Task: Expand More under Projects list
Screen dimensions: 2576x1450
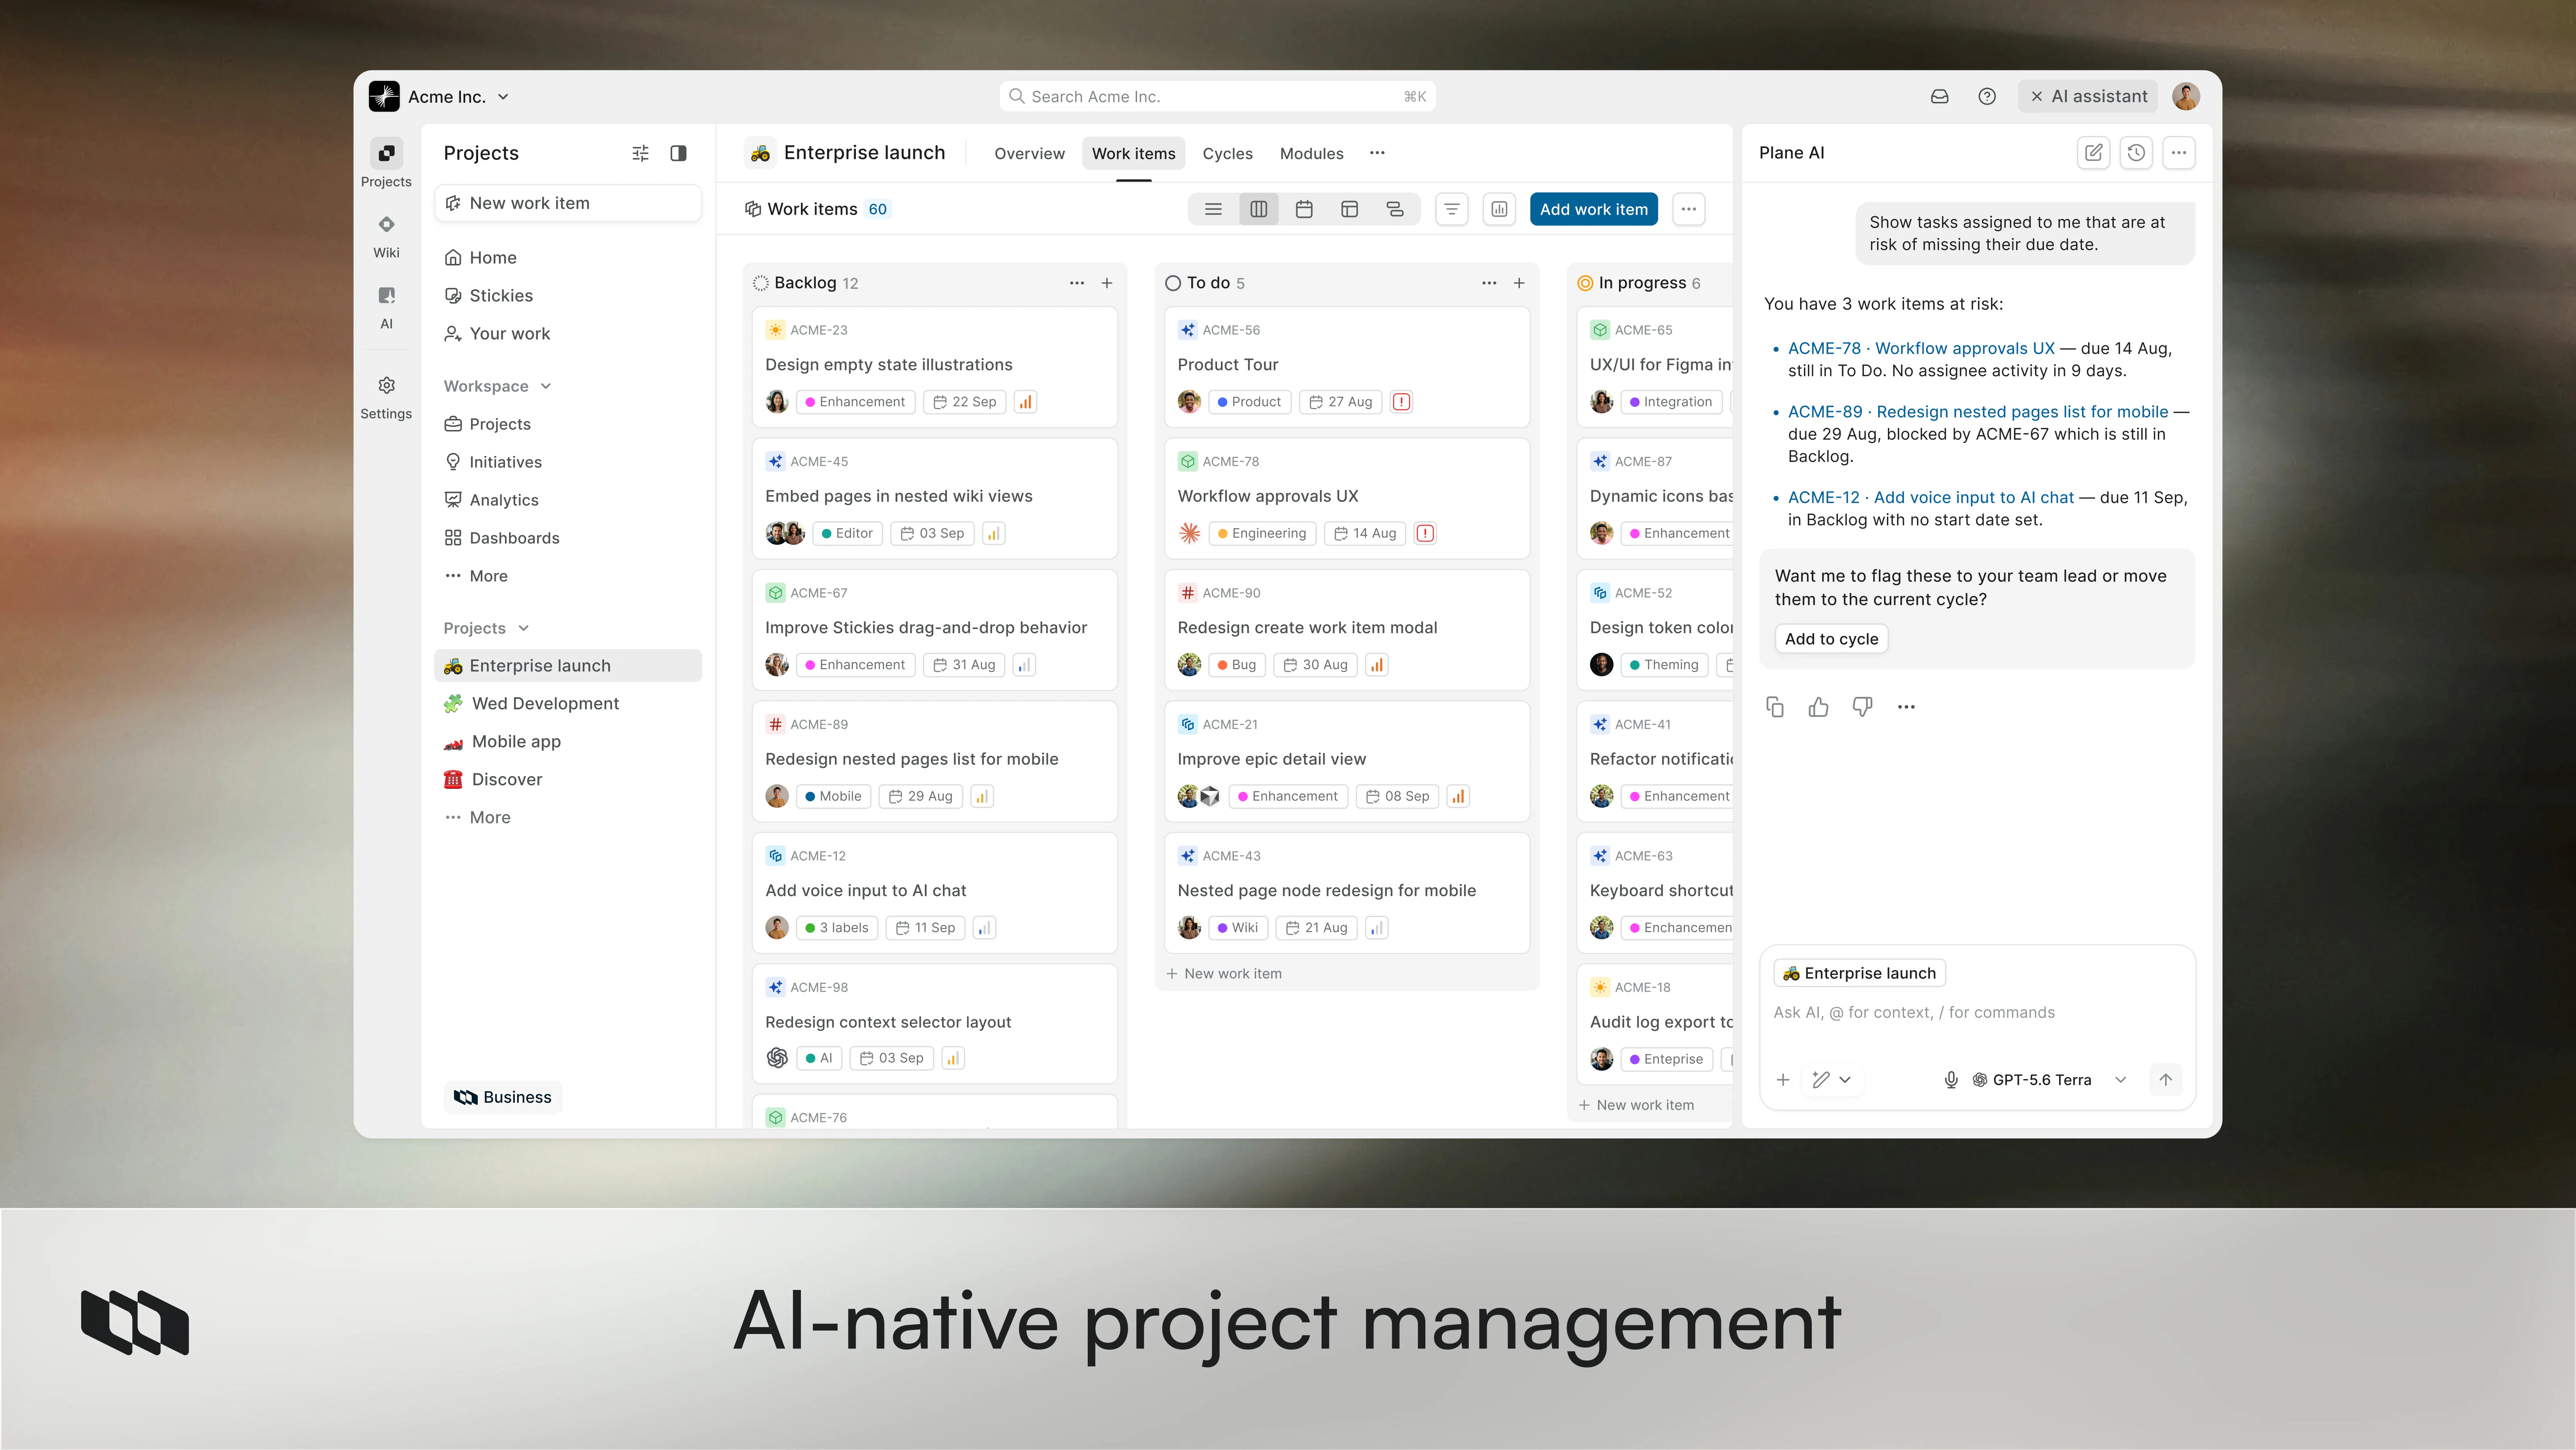Action: point(478,817)
